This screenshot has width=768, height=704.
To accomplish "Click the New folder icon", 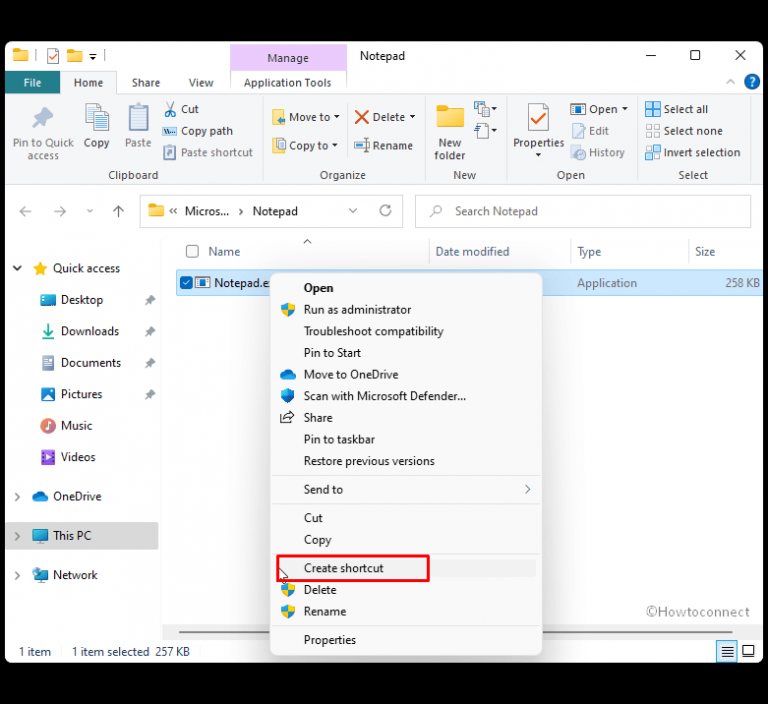I will (450, 117).
